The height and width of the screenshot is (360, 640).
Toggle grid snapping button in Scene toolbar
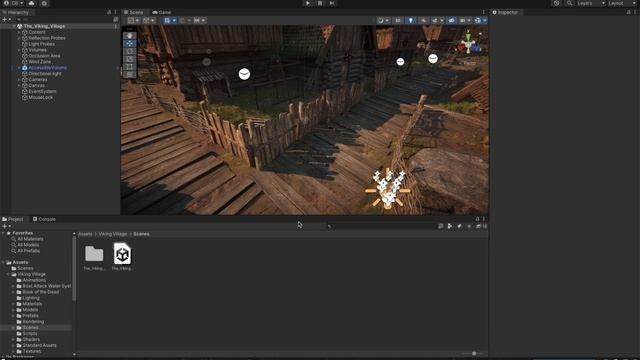pyautogui.click(x=182, y=20)
